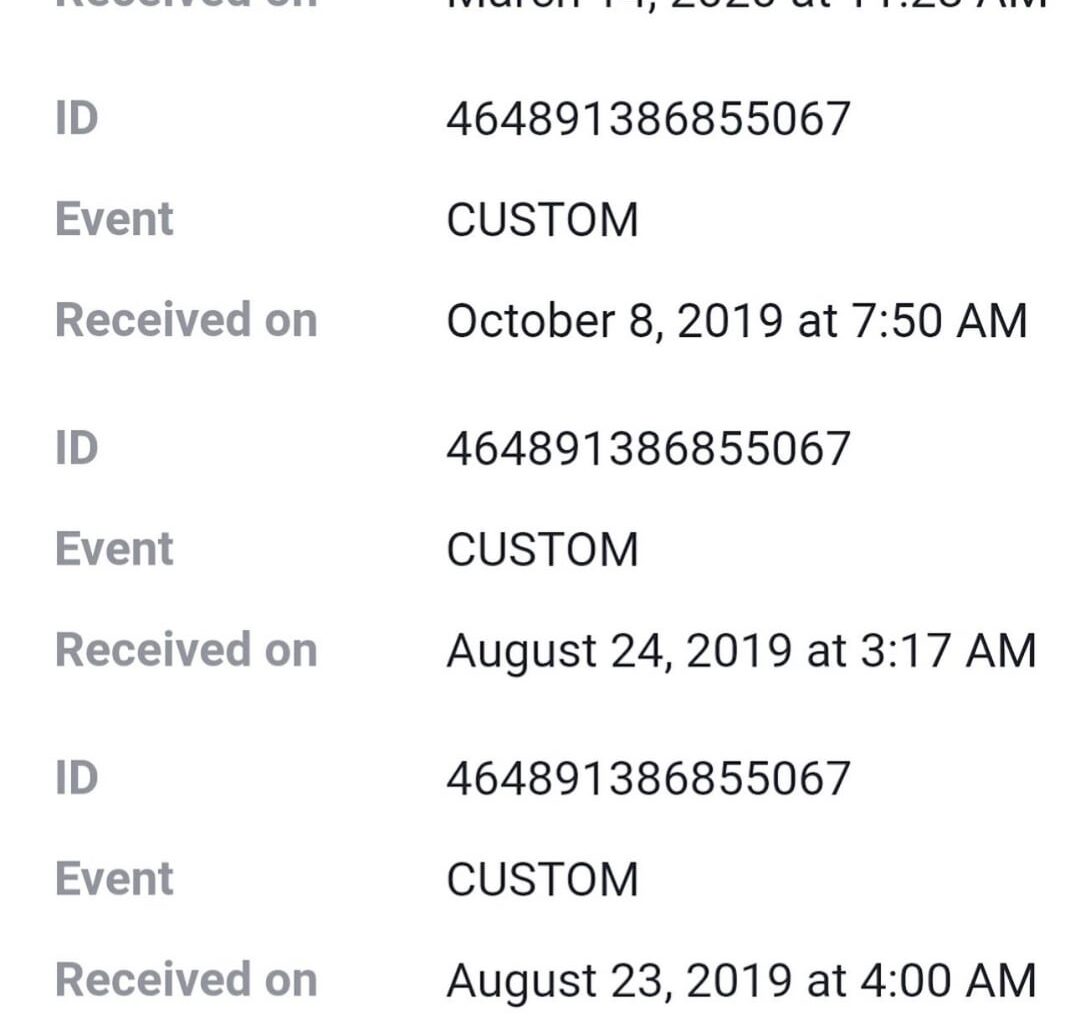
Task: Click the cut-off Received on label at top
Action: [x=186, y=4]
